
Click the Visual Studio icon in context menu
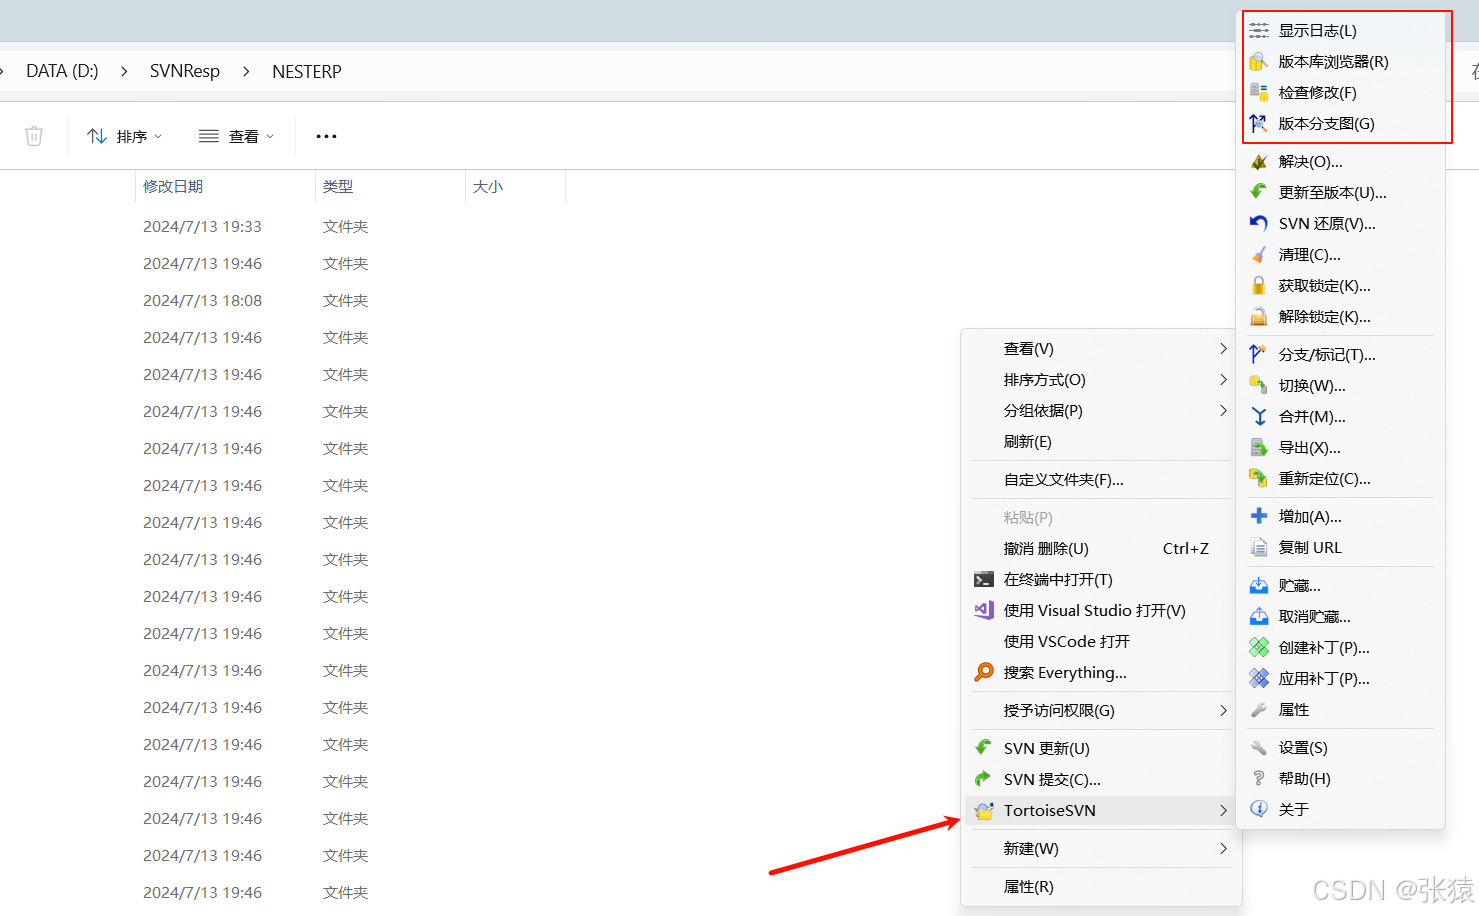(x=984, y=611)
